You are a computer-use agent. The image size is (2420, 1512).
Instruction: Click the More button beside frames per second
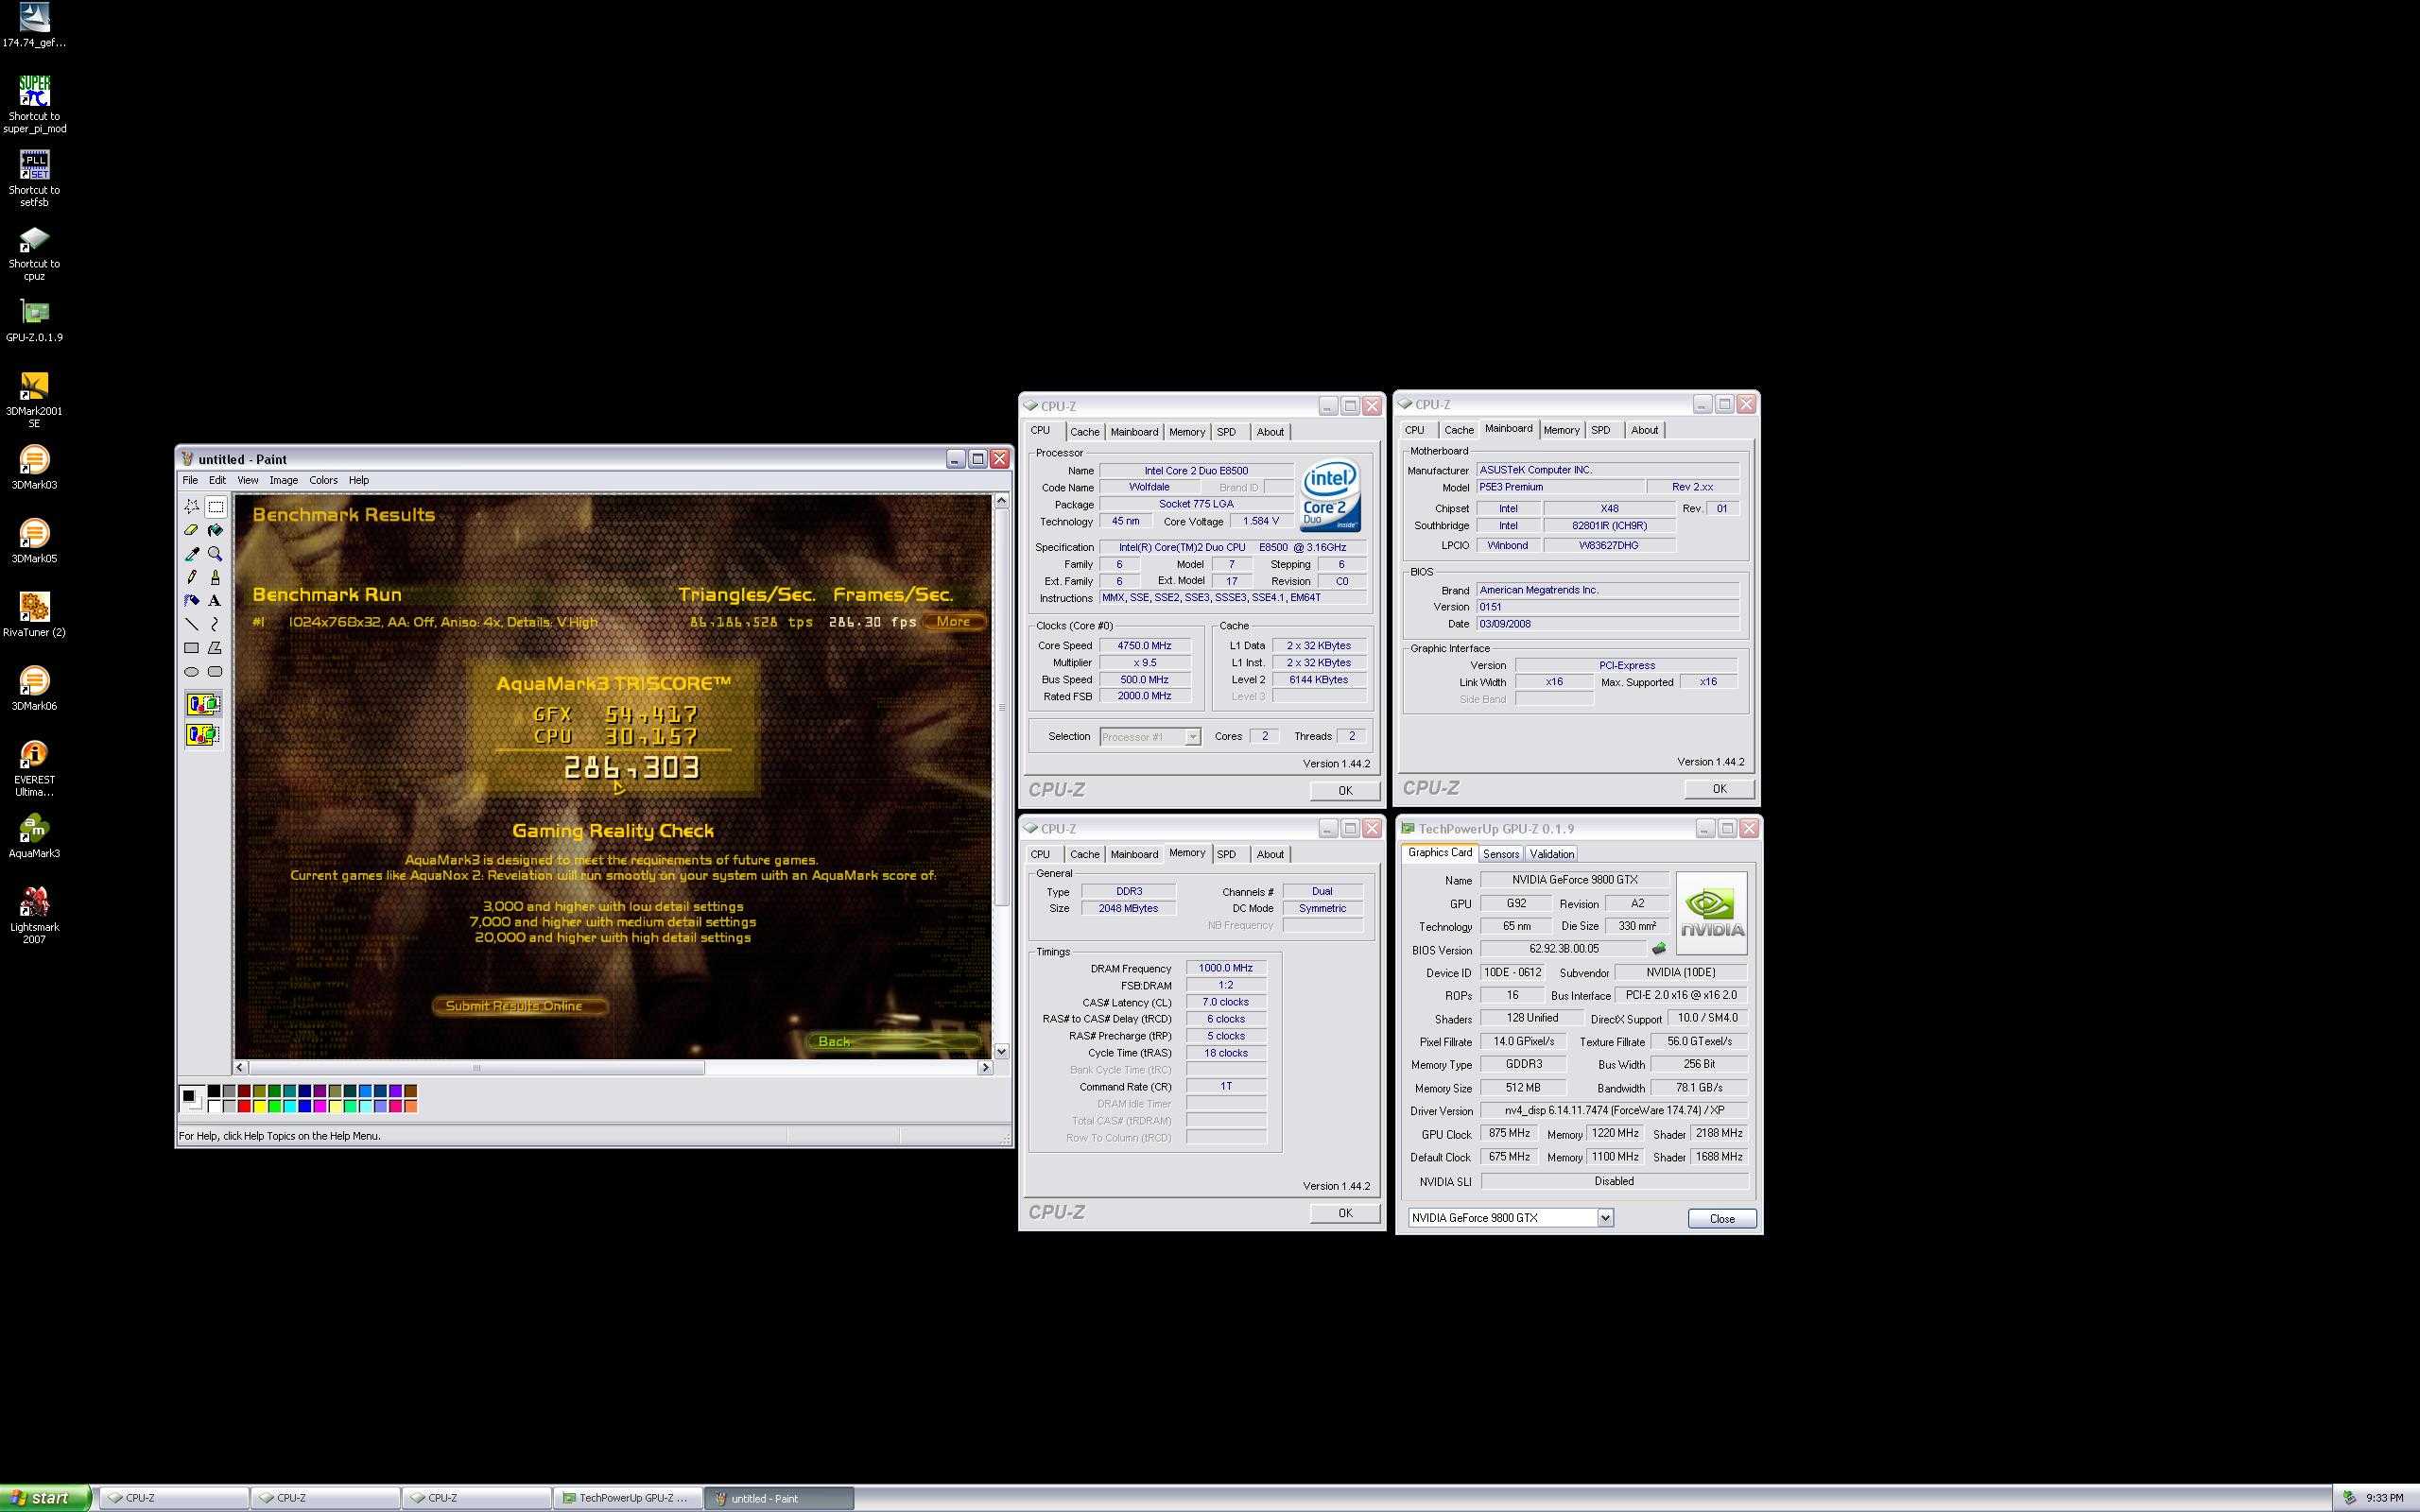pyautogui.click(x=953, y=621)
